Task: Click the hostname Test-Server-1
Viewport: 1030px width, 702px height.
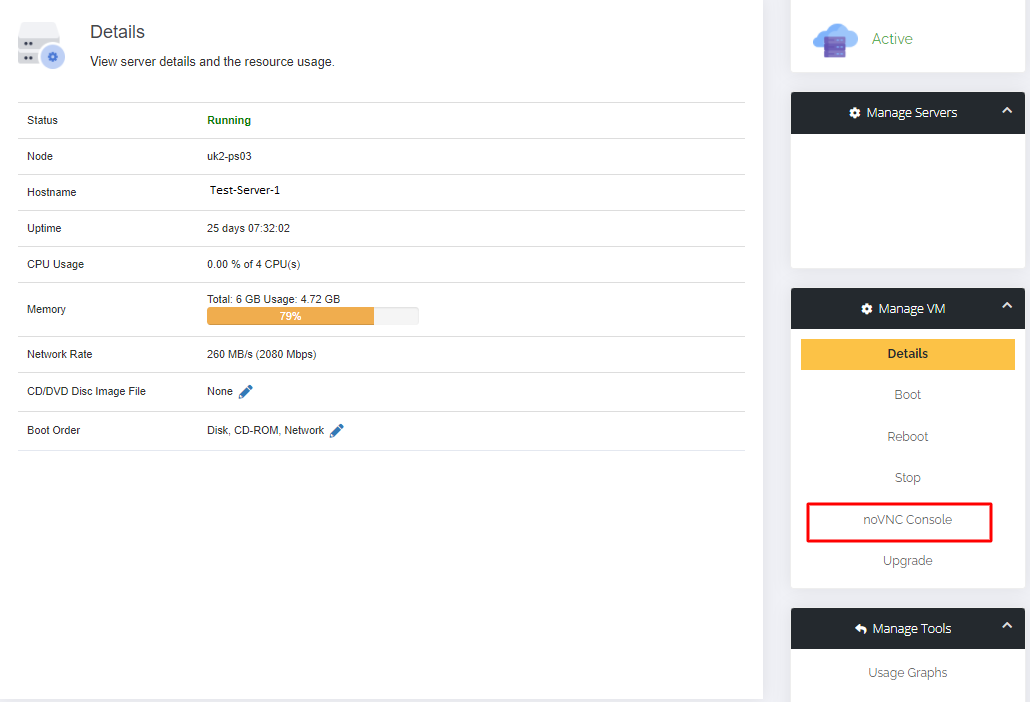Action: 244,190
